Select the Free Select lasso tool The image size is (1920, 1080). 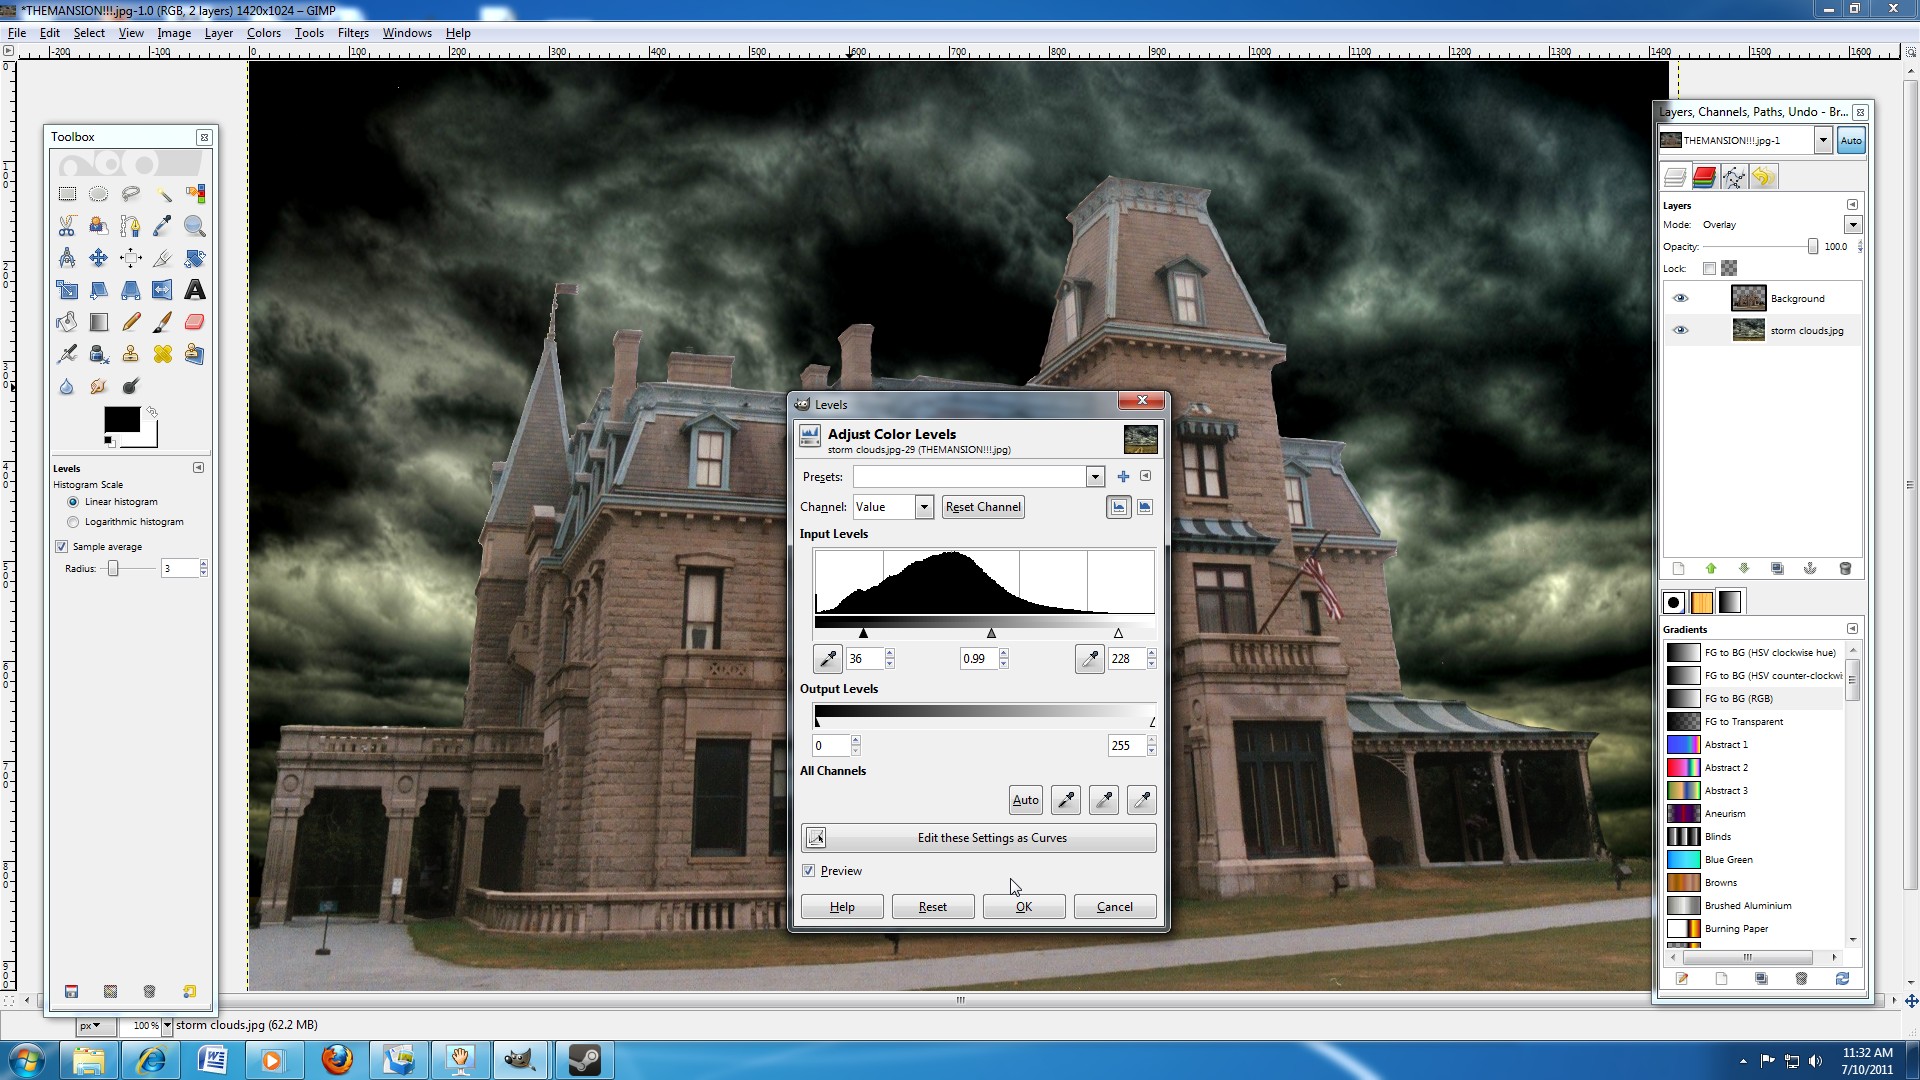coord(131,194)
